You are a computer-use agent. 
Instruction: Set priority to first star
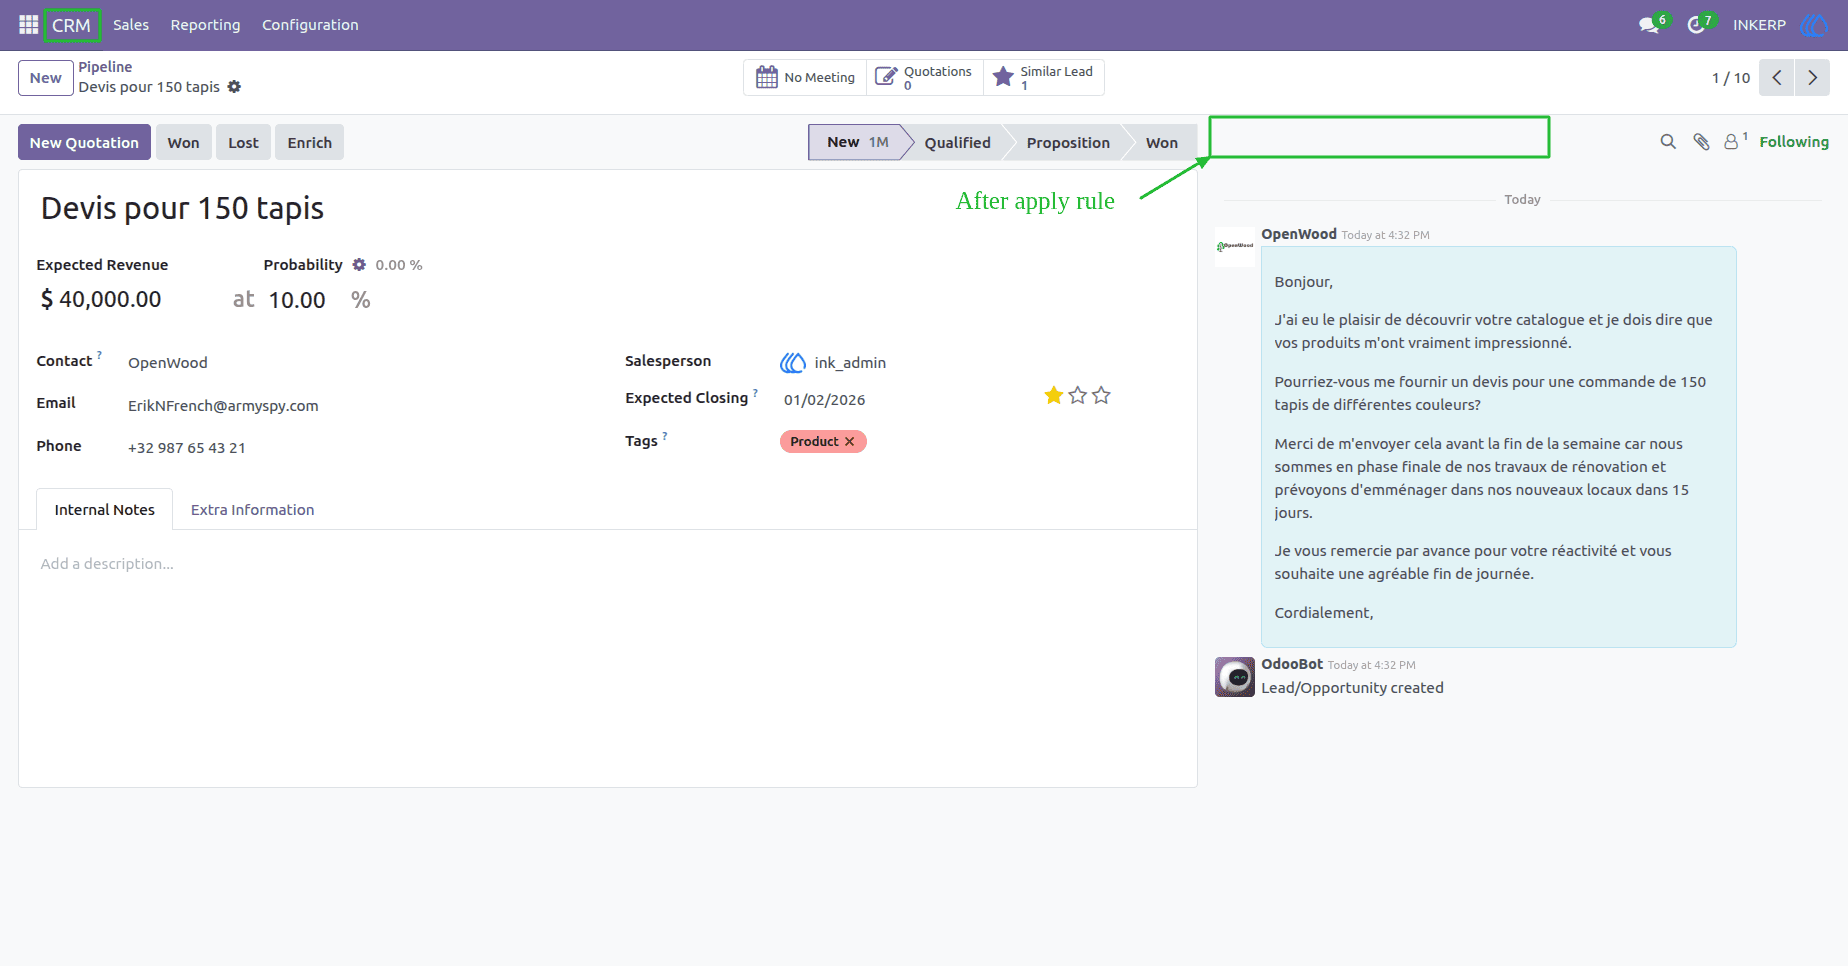pyautogui.click(x=1053, y=396)
